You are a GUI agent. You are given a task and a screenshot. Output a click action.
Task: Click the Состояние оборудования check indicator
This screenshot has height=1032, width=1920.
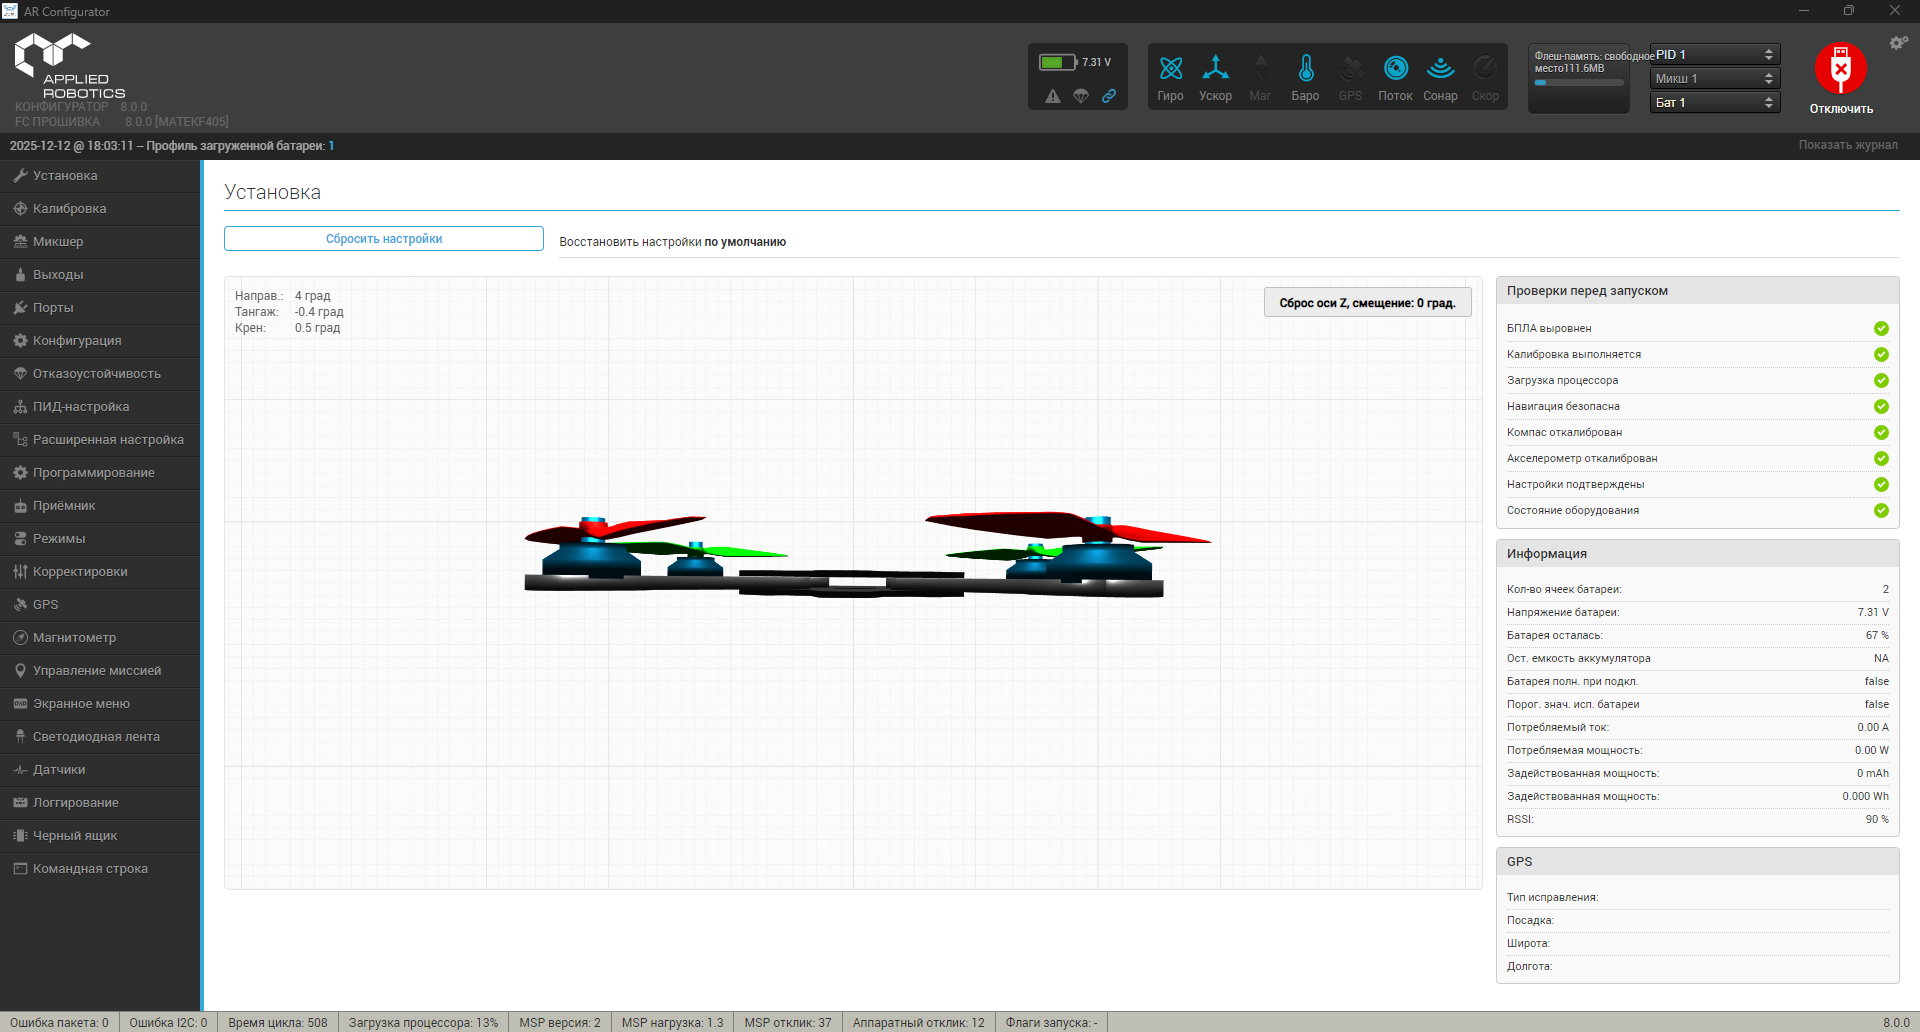click(x=1881, y=511)
